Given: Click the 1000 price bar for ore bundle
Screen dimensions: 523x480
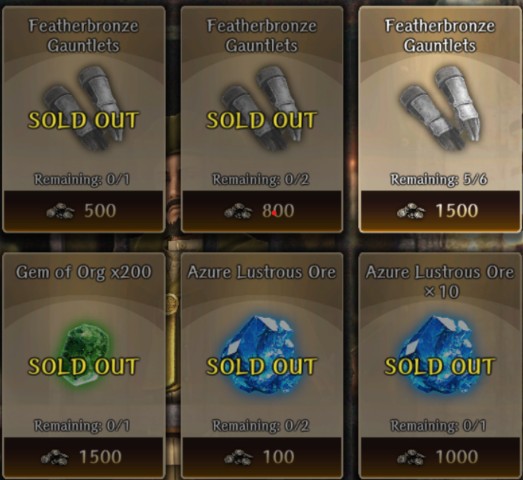Looking at the screenshot, I should (x=440, y=457).
